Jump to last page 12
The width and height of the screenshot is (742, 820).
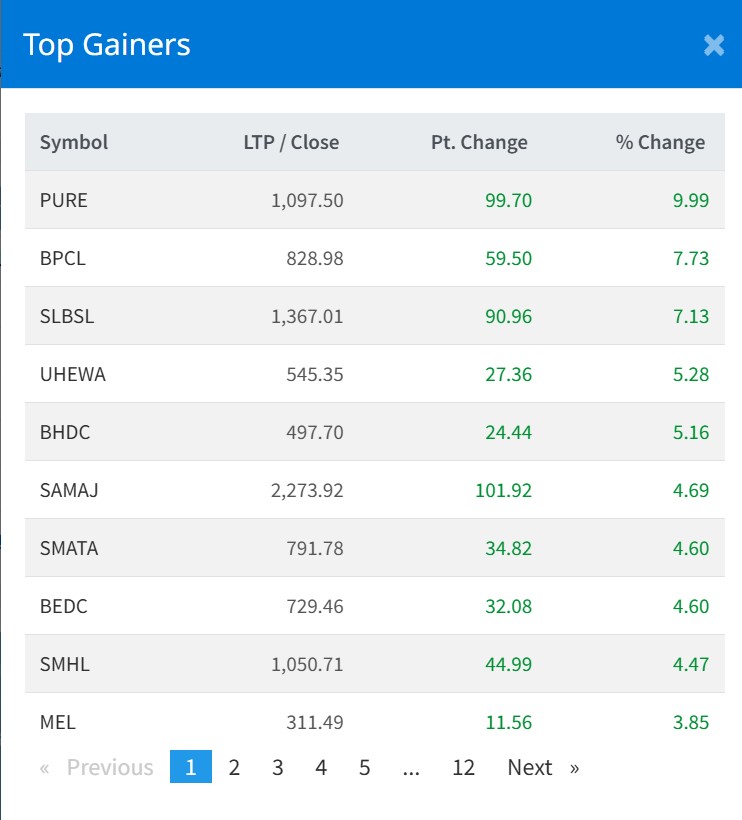(x=463, y=767)
